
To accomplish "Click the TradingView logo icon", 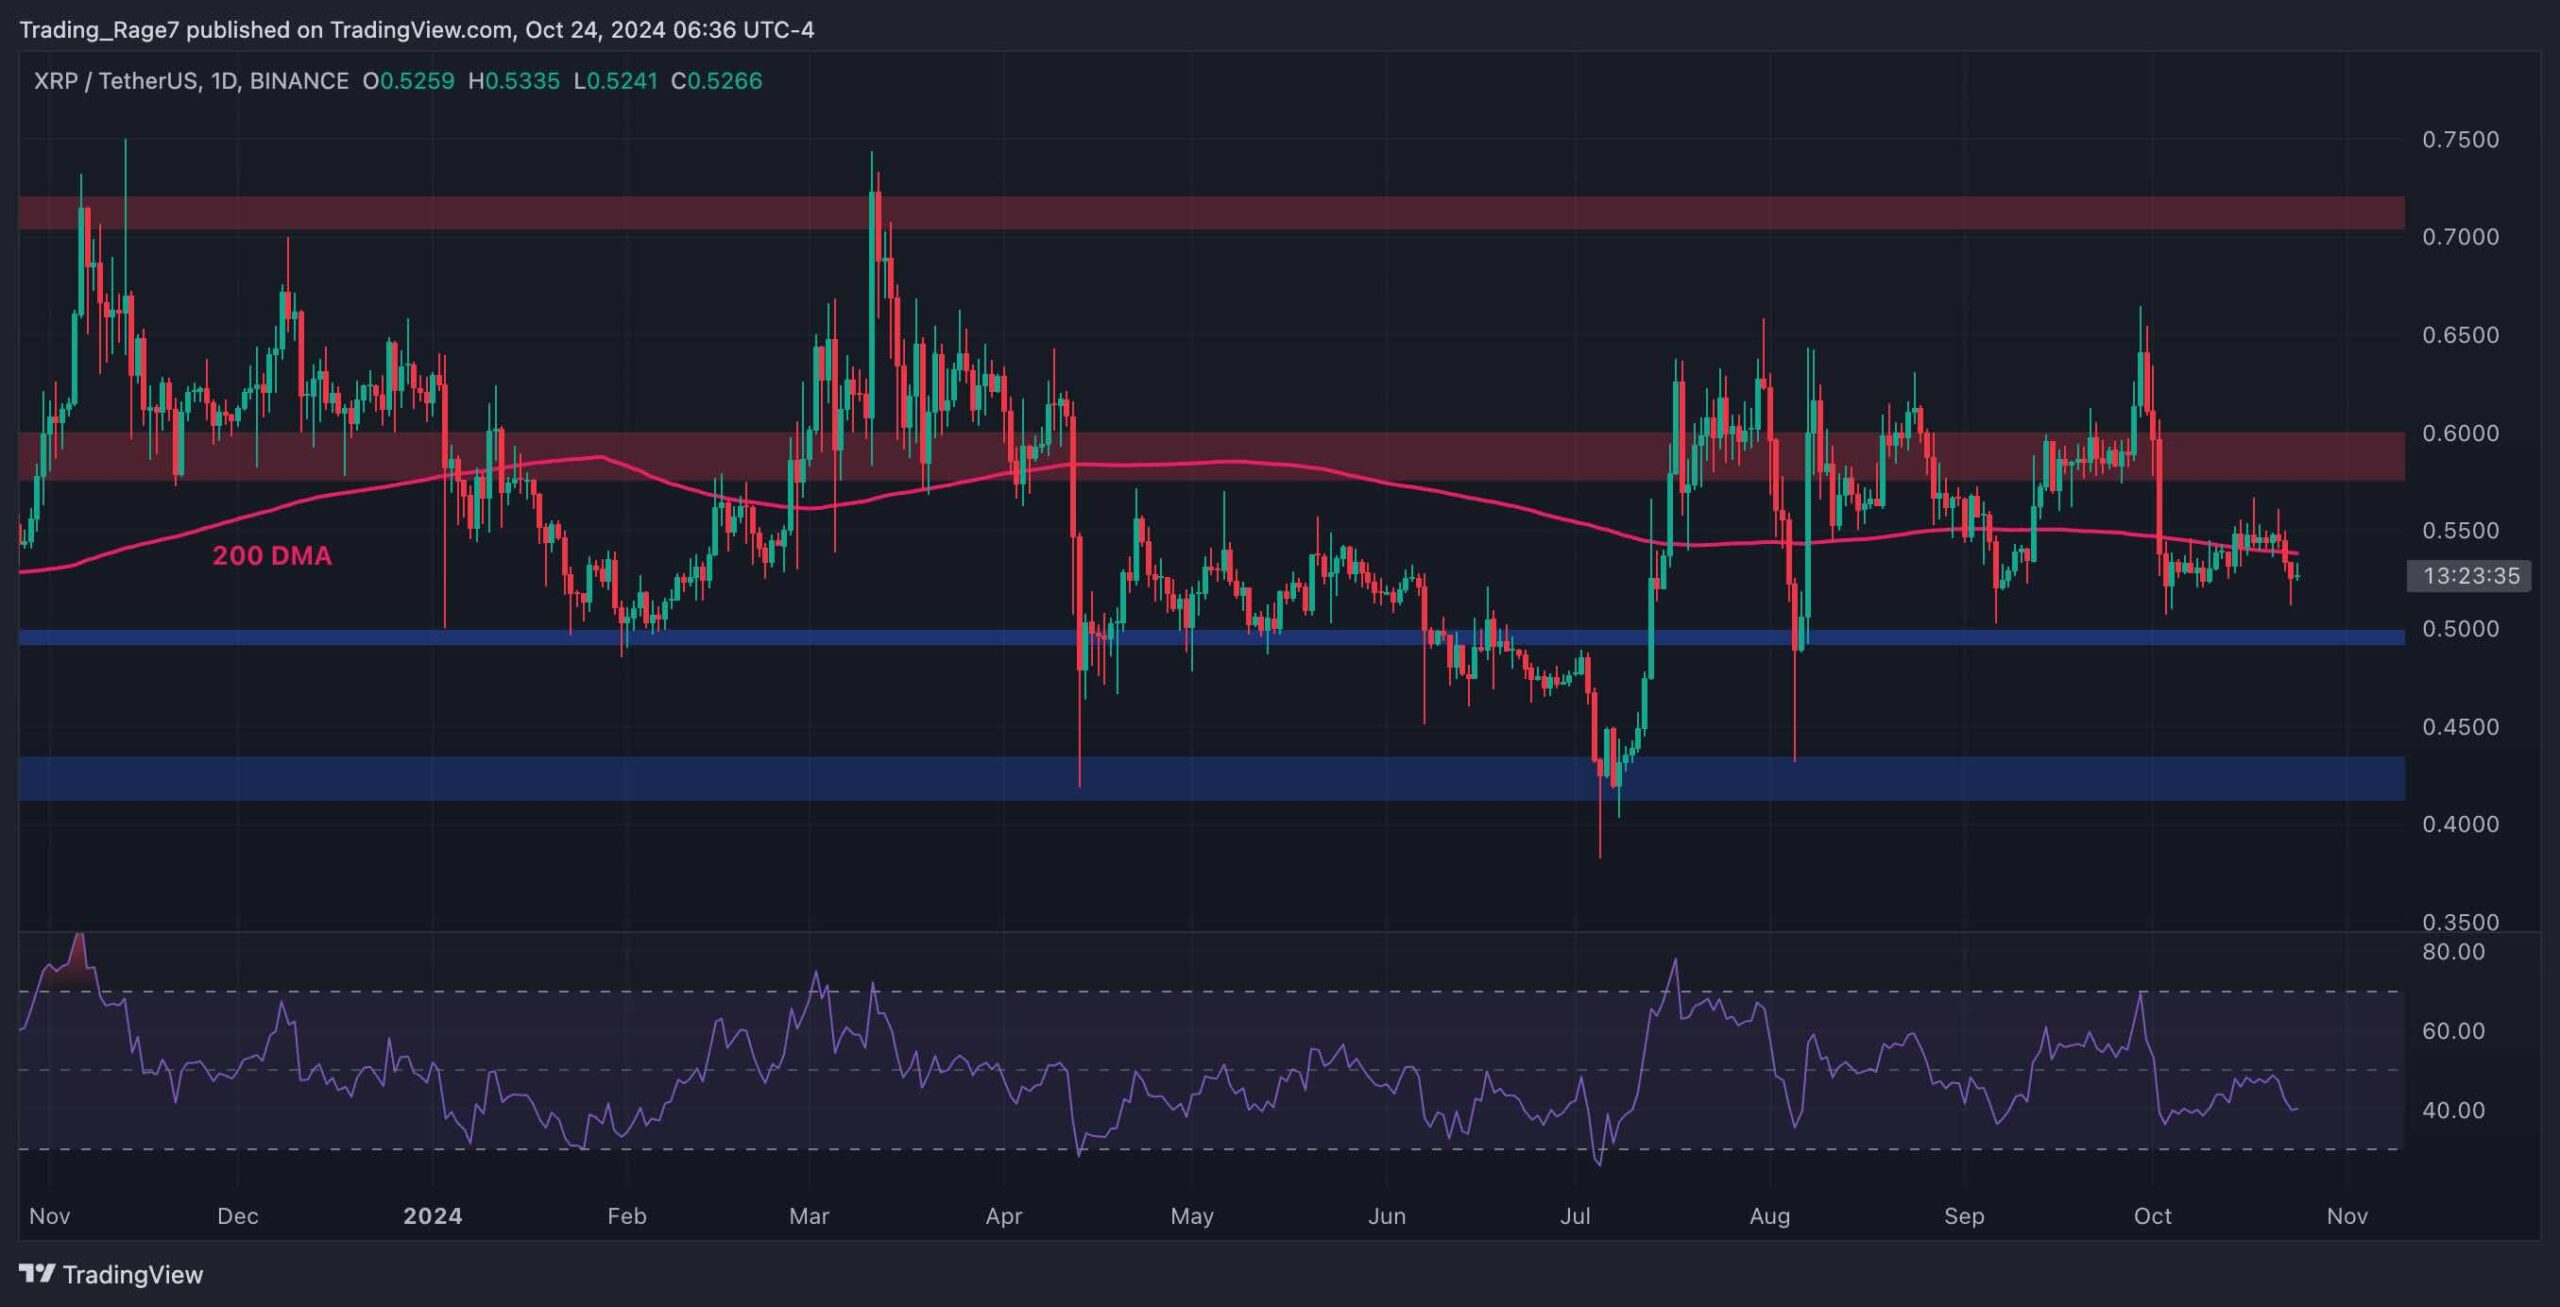I will pyautogui.click(x=37, y=1273).
